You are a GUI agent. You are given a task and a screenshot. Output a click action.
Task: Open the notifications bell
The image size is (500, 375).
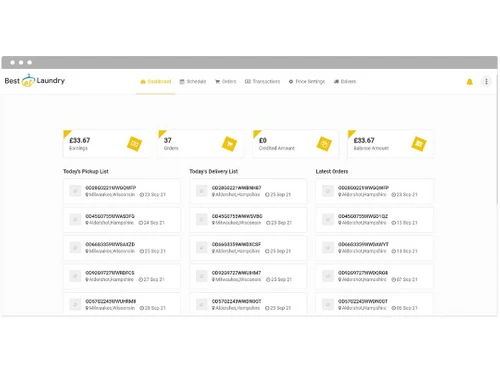click(469, 82)
